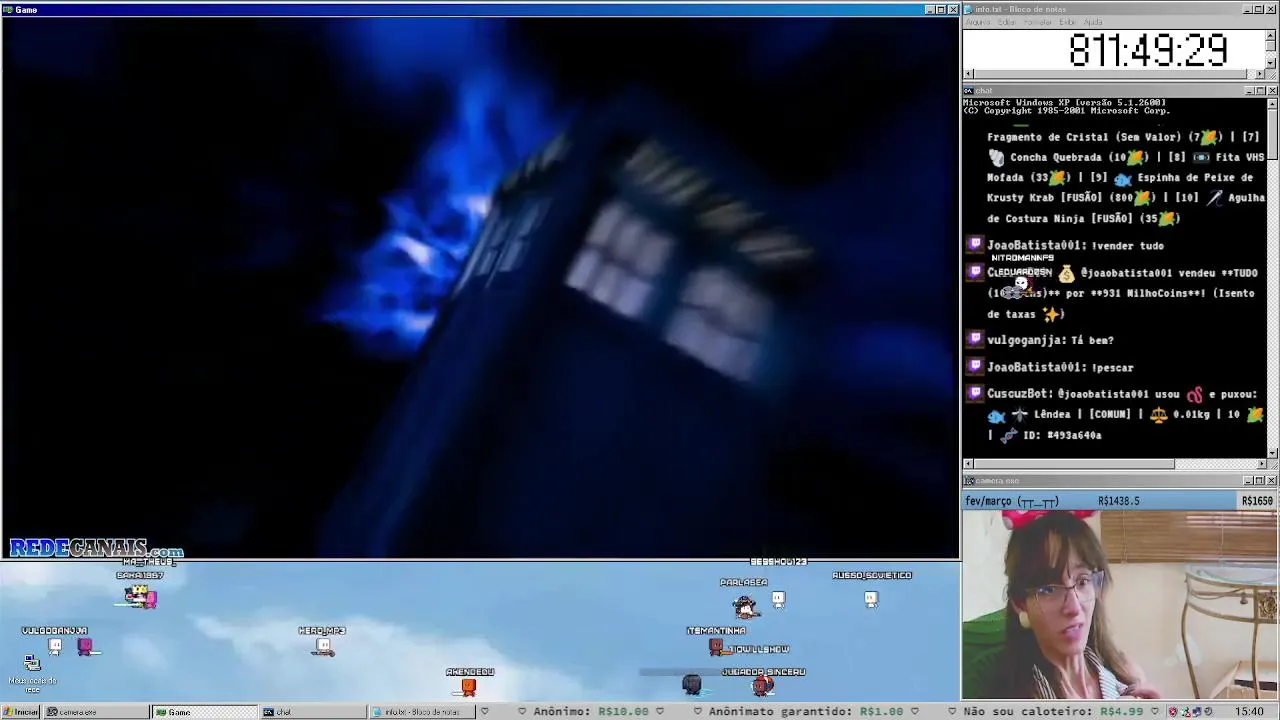
Task: Click the R$1650 goal amount
Action: tap(1257, 501)
